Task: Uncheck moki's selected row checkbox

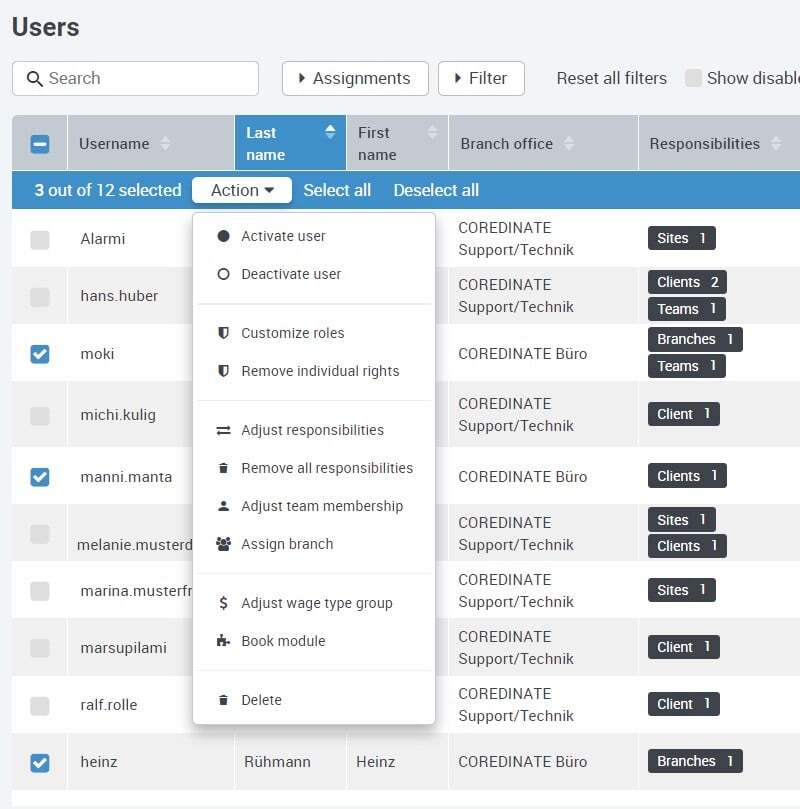Action: pyautogui.click(x=39, y=354)
